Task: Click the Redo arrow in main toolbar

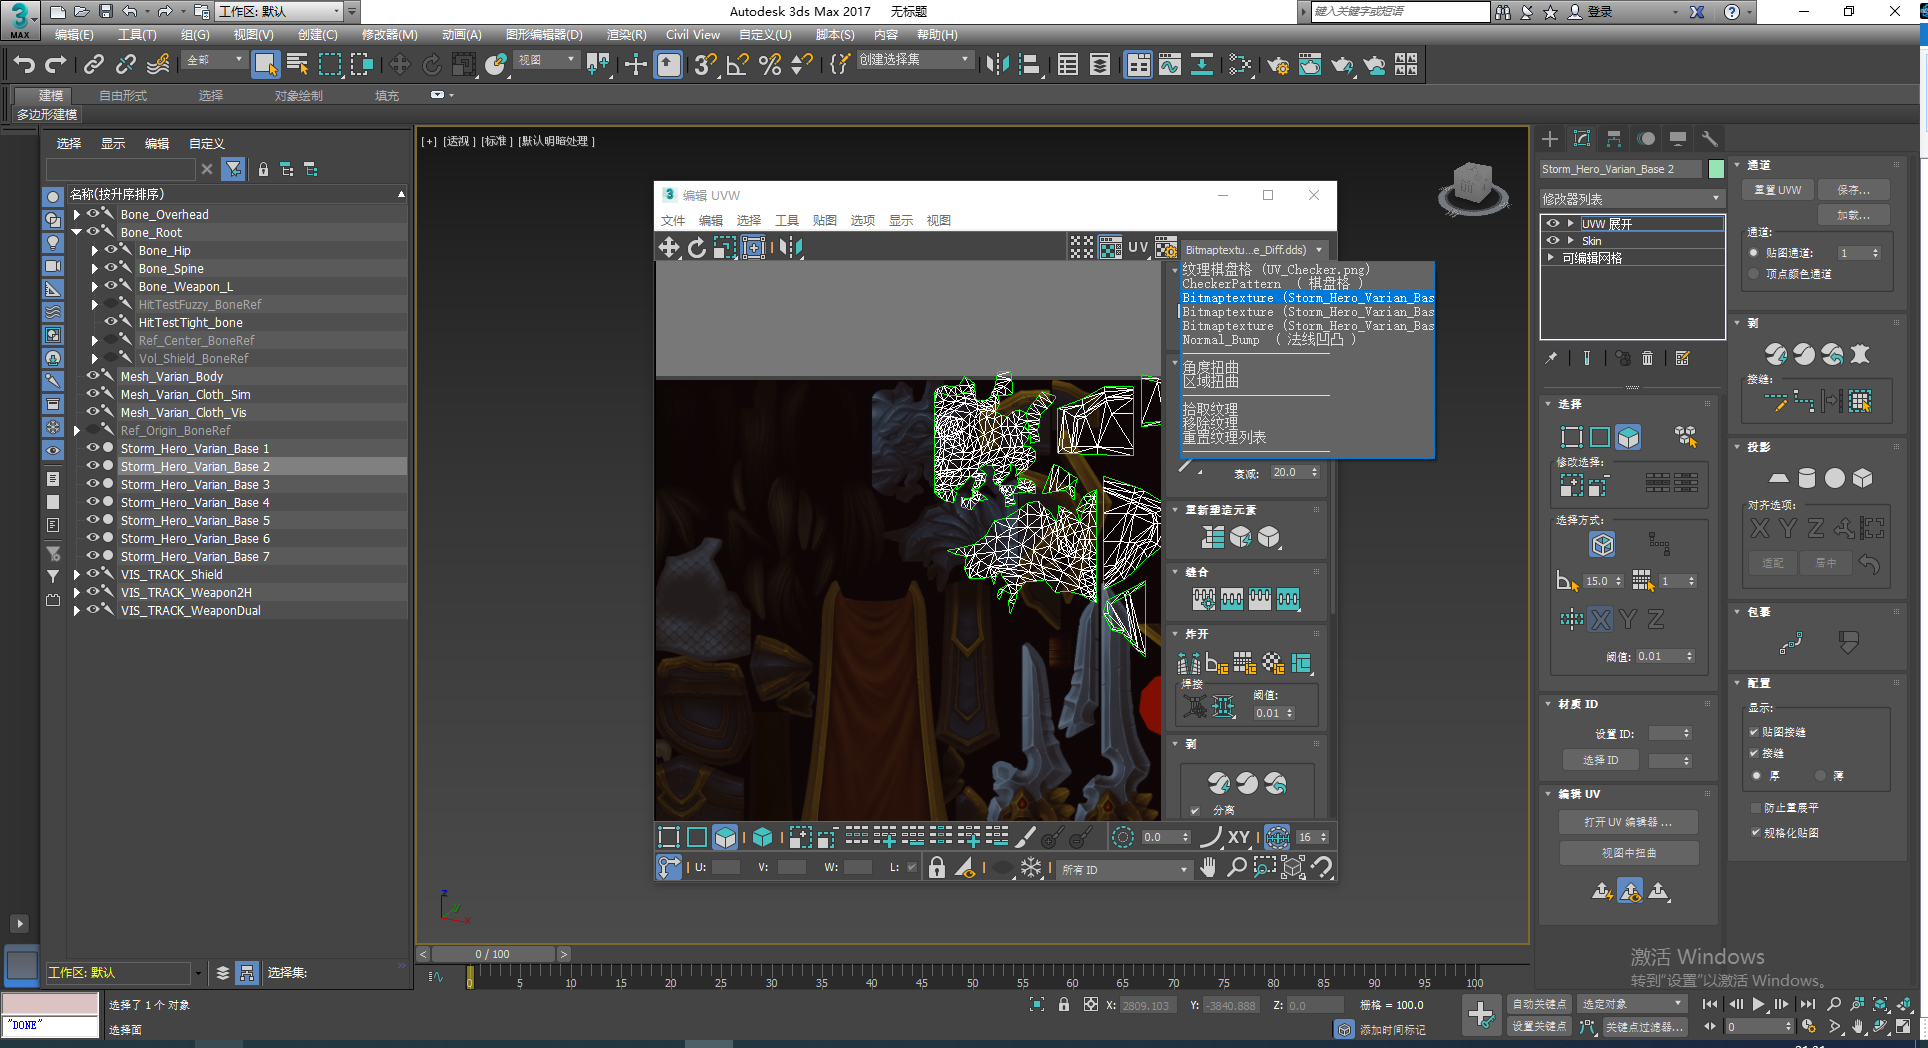Action: [56, 65]
